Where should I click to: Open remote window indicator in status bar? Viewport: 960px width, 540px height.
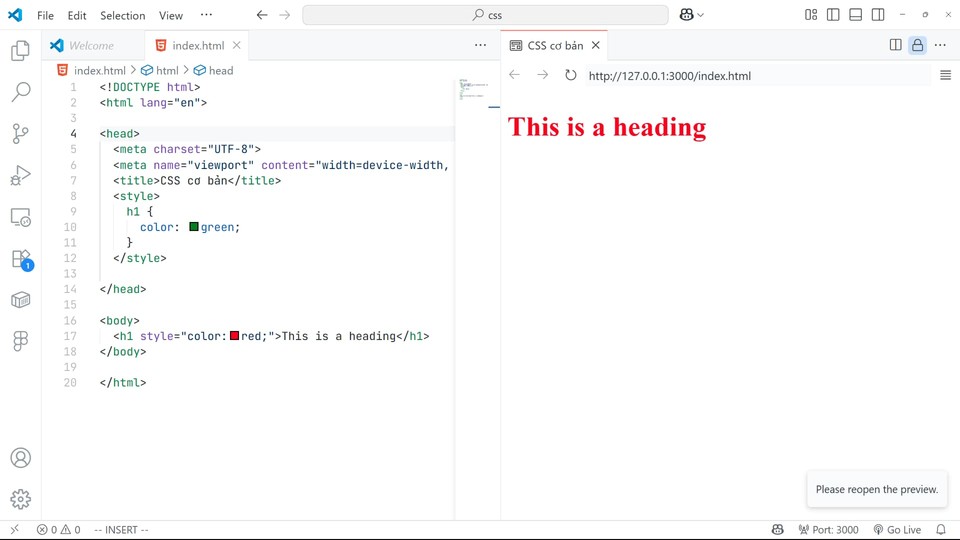(15, 530)
